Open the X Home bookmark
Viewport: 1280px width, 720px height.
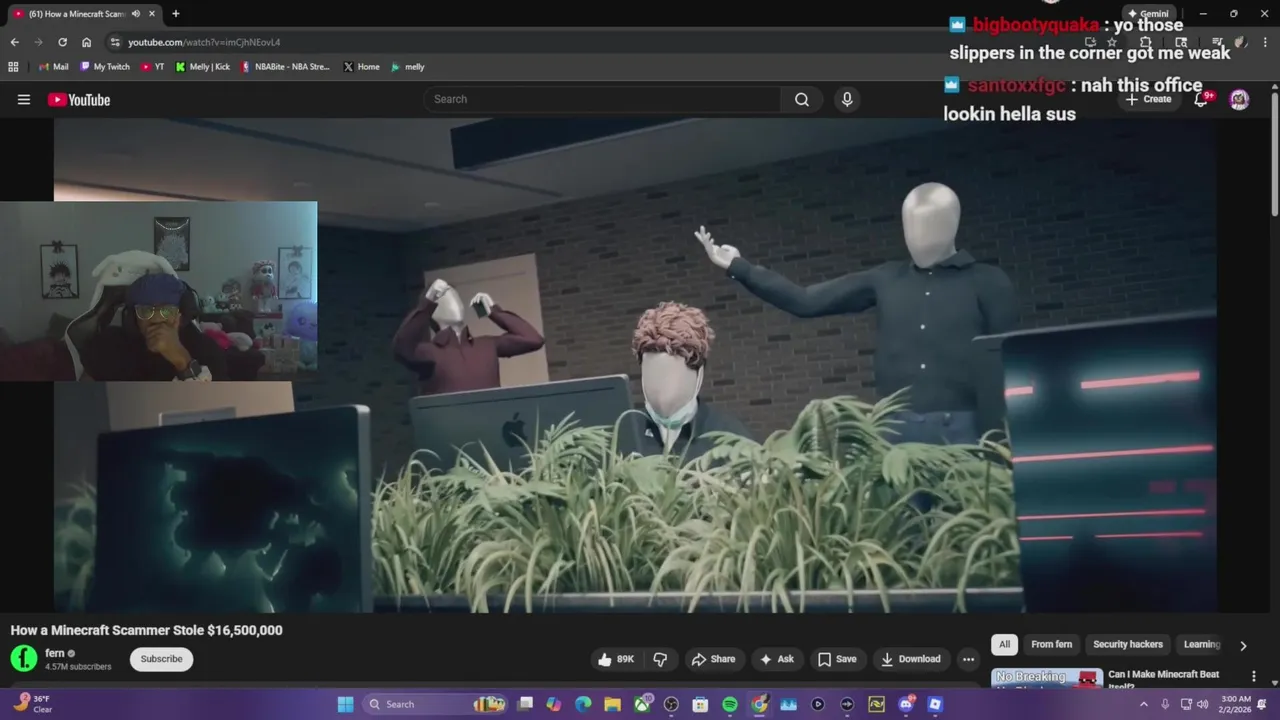(361, 67)
